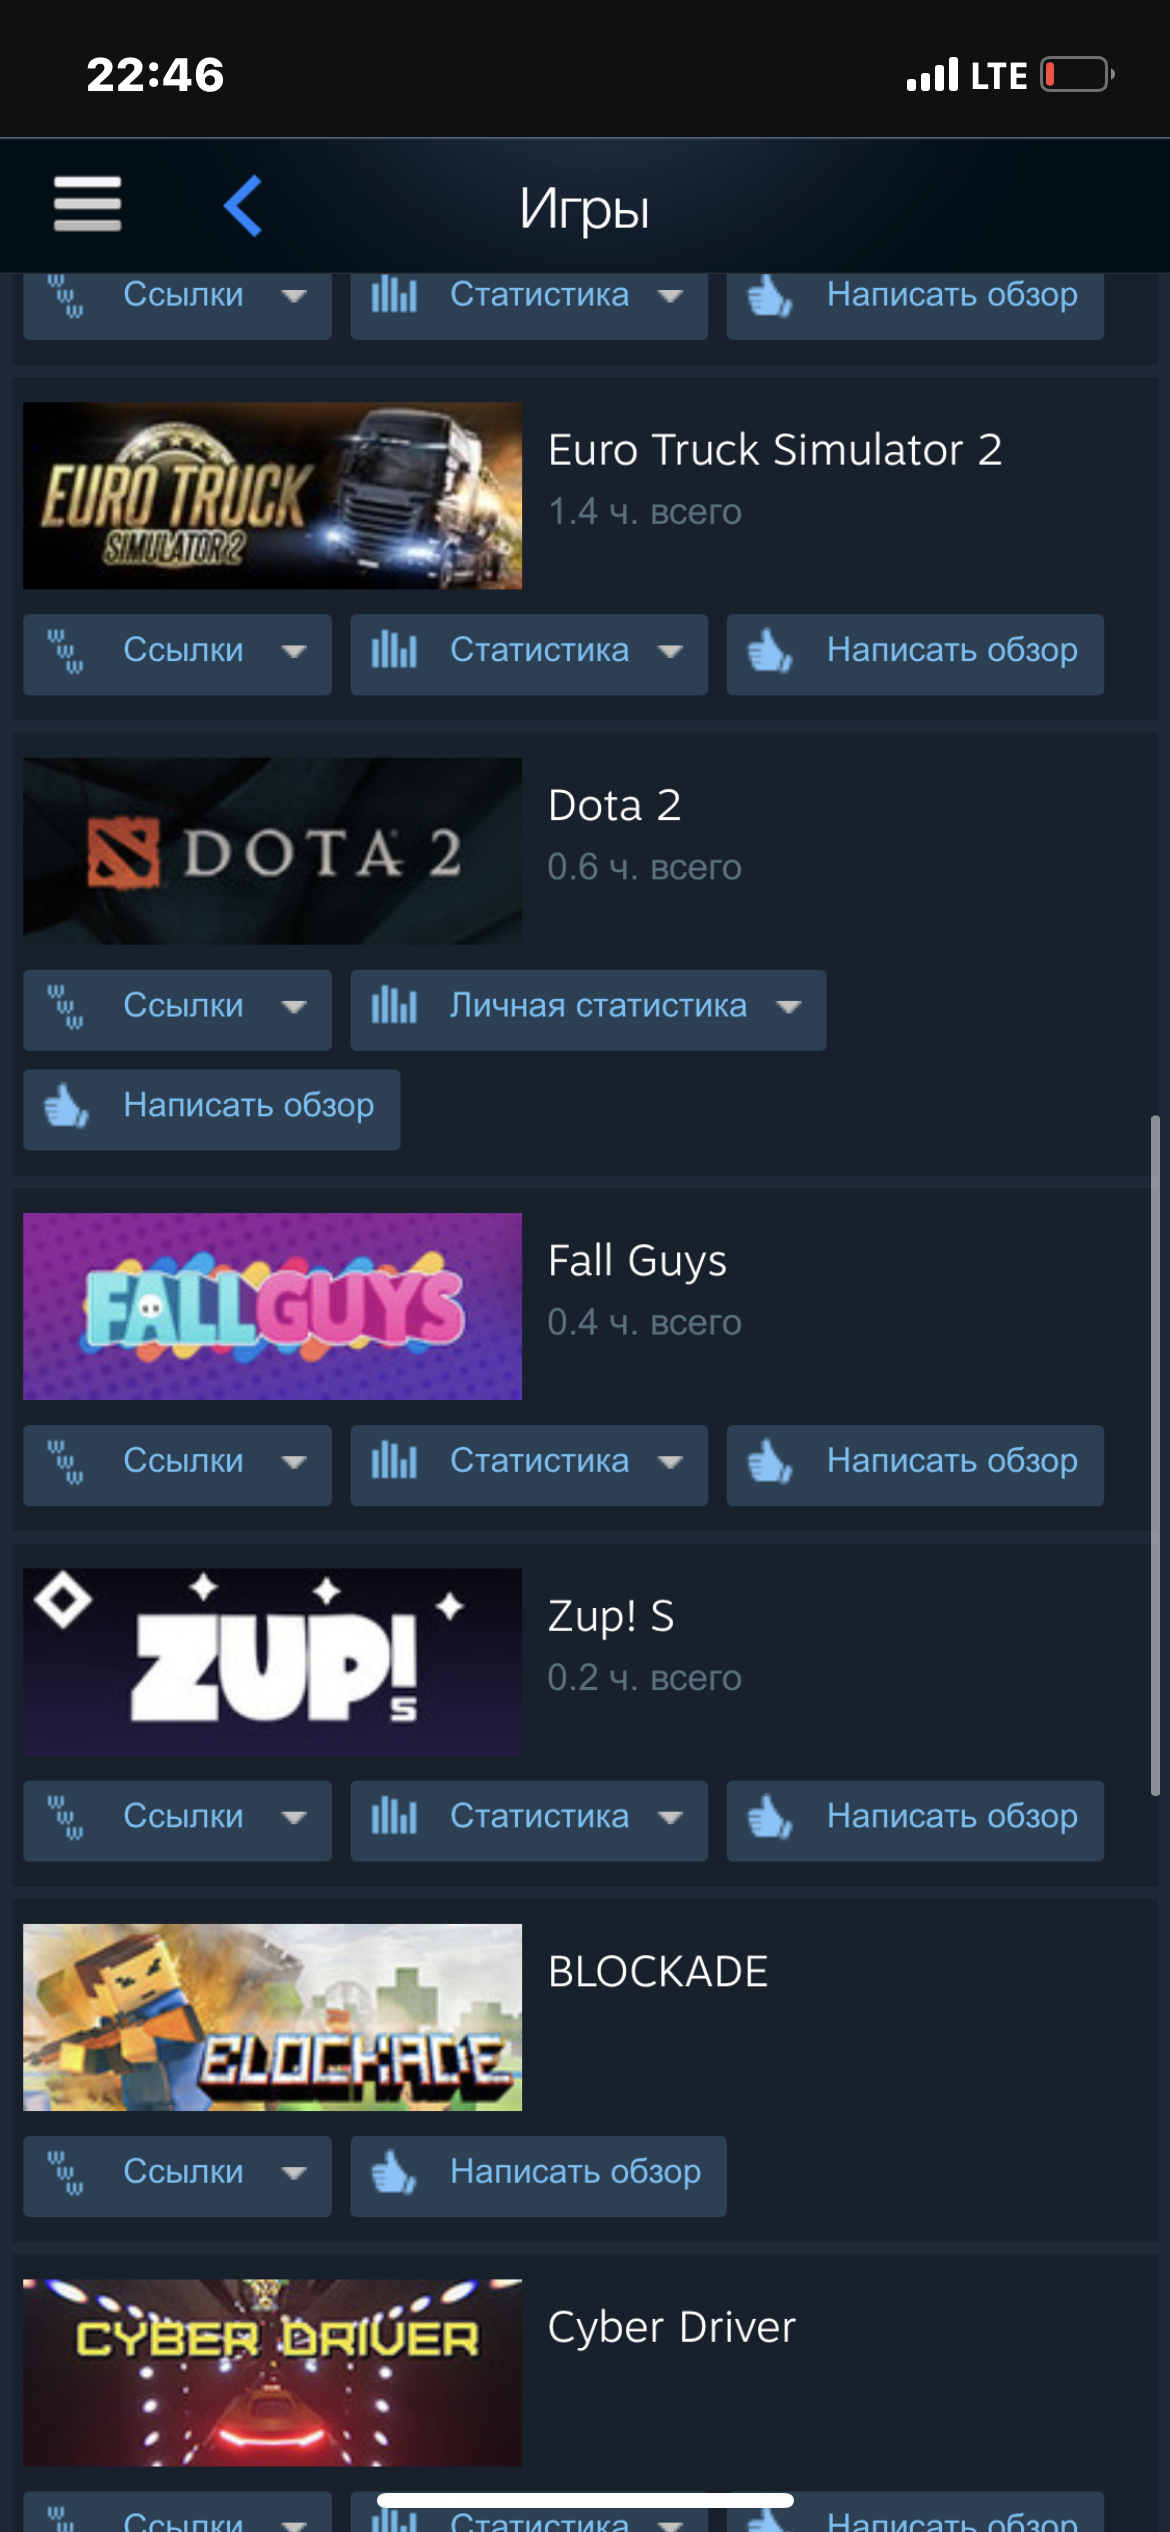The image size is (1170, 2532).
Task: Click Написать обзор for Fall Guys
Action: pos(915,1464)
